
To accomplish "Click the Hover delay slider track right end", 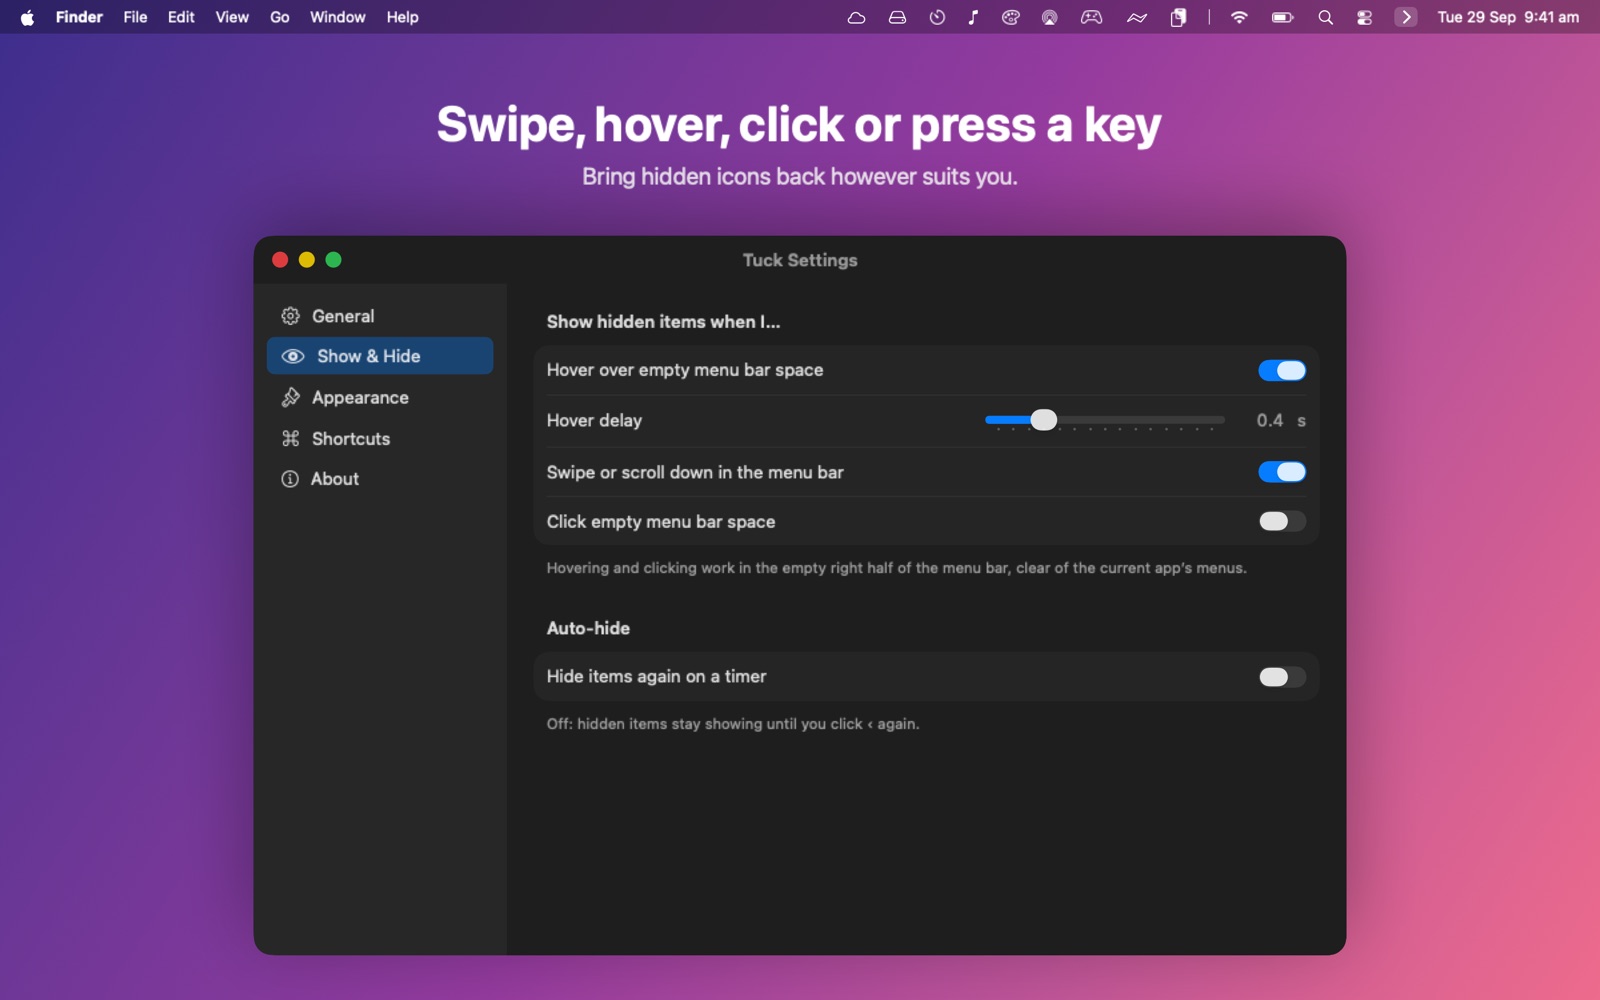I will coord(1221,420).
